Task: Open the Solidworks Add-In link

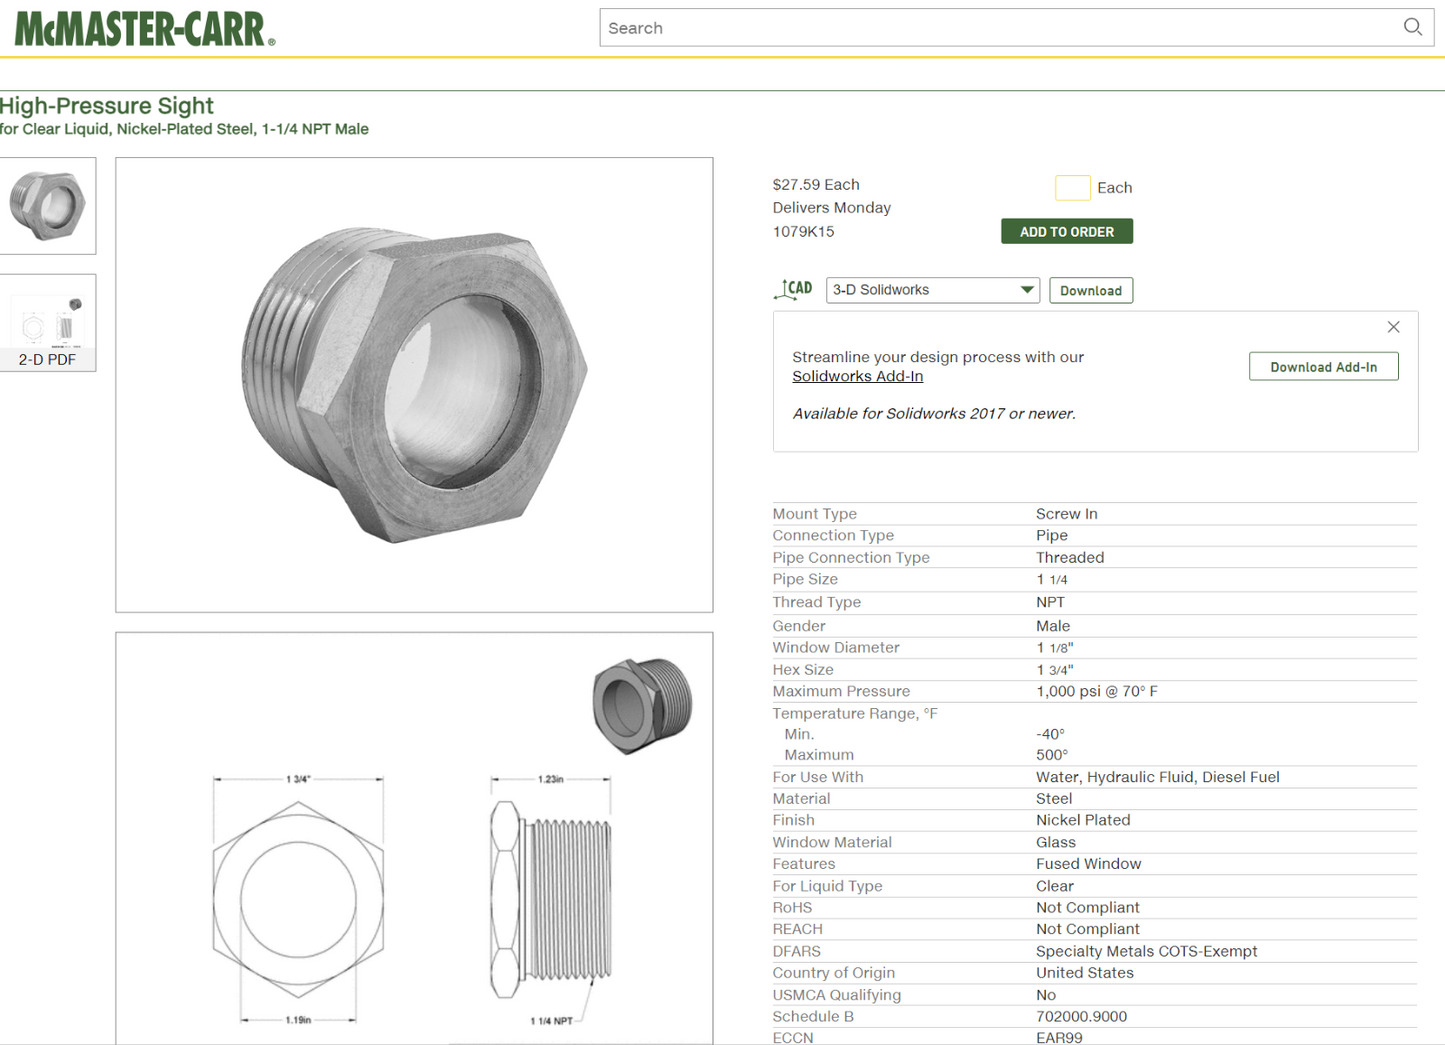Action: [x=857, y=376]
